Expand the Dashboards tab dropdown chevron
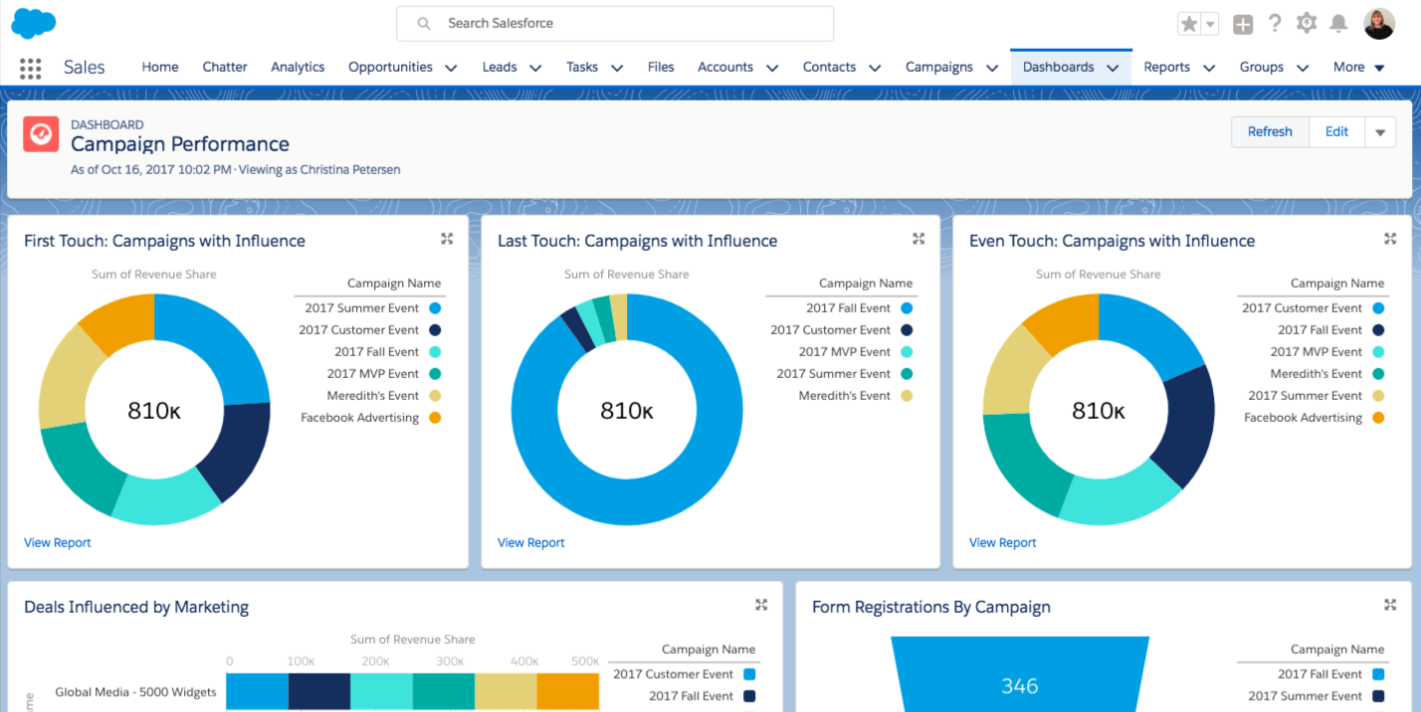Viewport: 1421px width, 712px height. pyautogui.click(x=1113, y=68)
